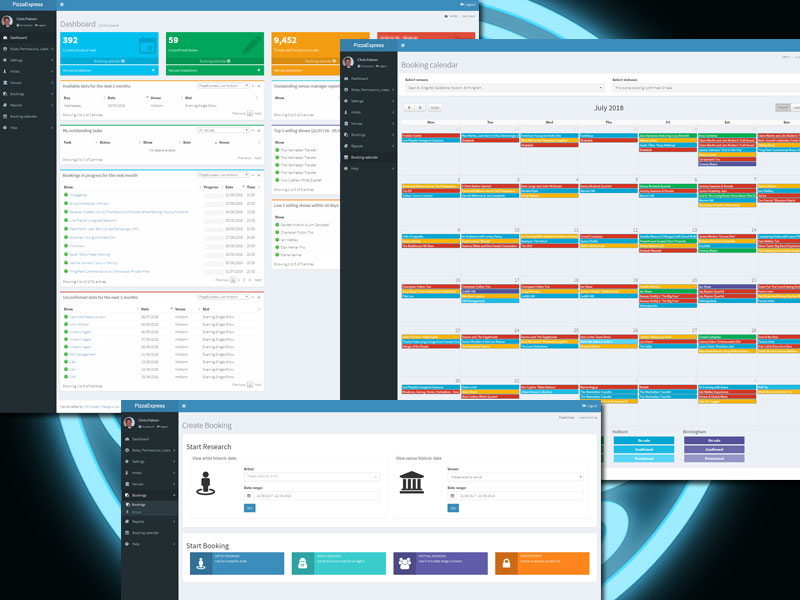Viewport: 800px width, 600px height.
Task: Click the pencil icon on the 59 card
Action: [x=252, y=45]
